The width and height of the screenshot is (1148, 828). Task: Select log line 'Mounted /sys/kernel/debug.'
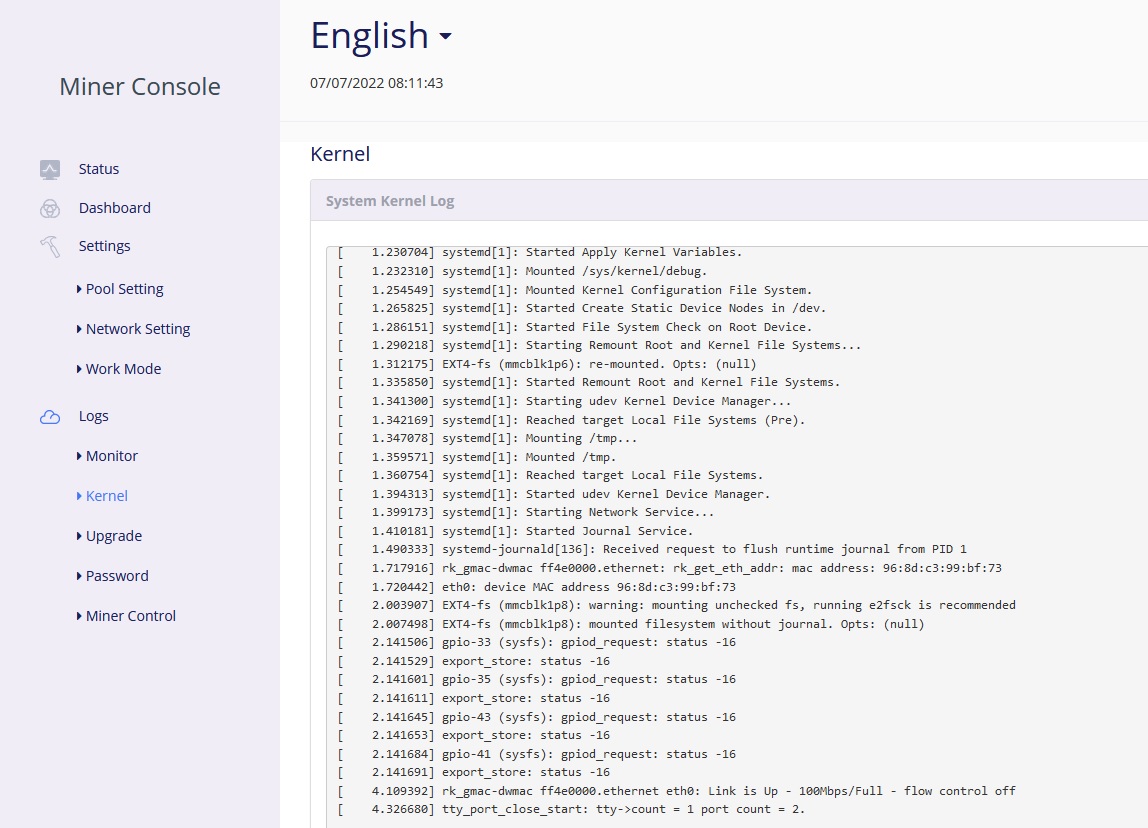523,271
